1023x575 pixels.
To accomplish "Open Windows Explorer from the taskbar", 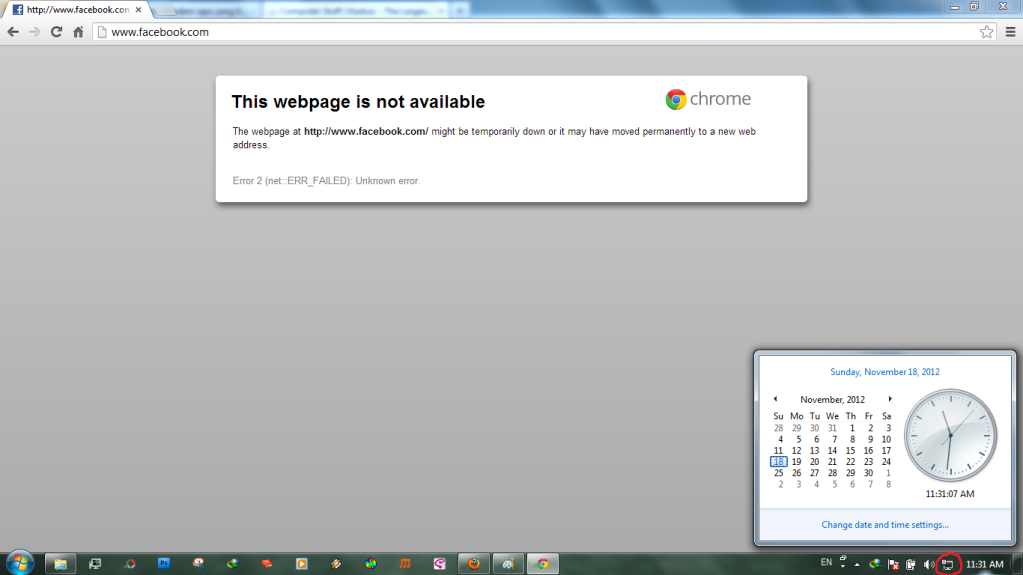I will (61, 564).
